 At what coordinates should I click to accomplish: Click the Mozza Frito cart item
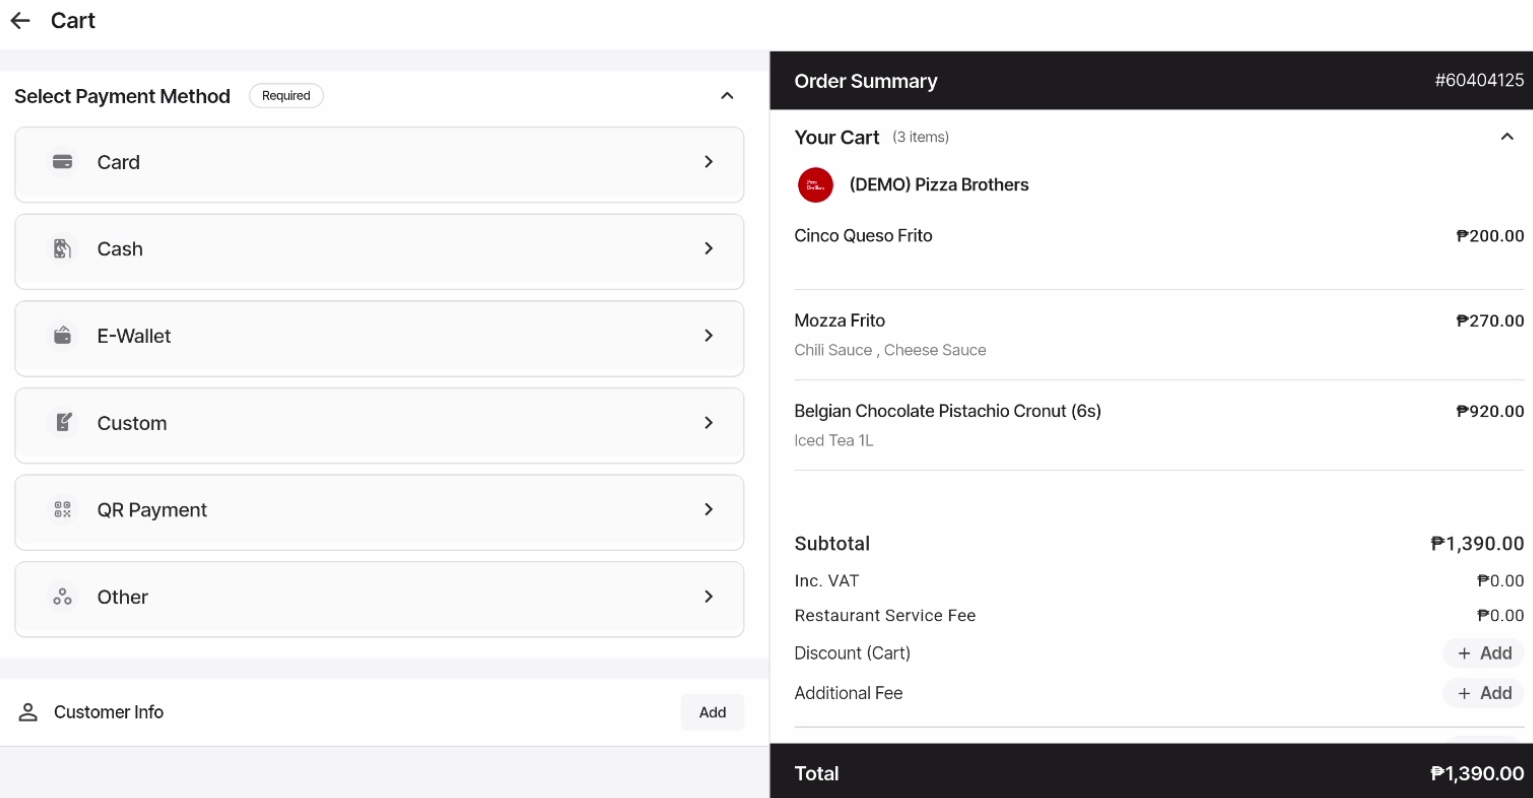(840, 321)
